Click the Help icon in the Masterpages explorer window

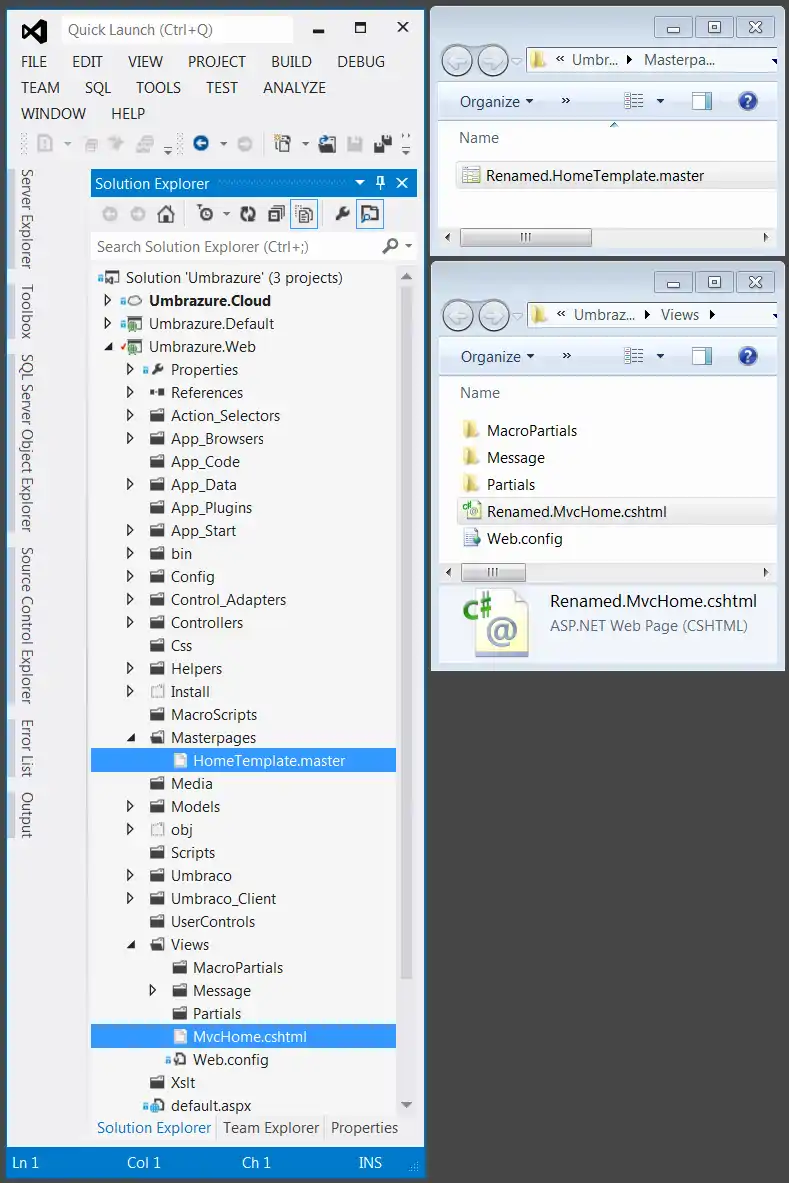click(747, 101)
